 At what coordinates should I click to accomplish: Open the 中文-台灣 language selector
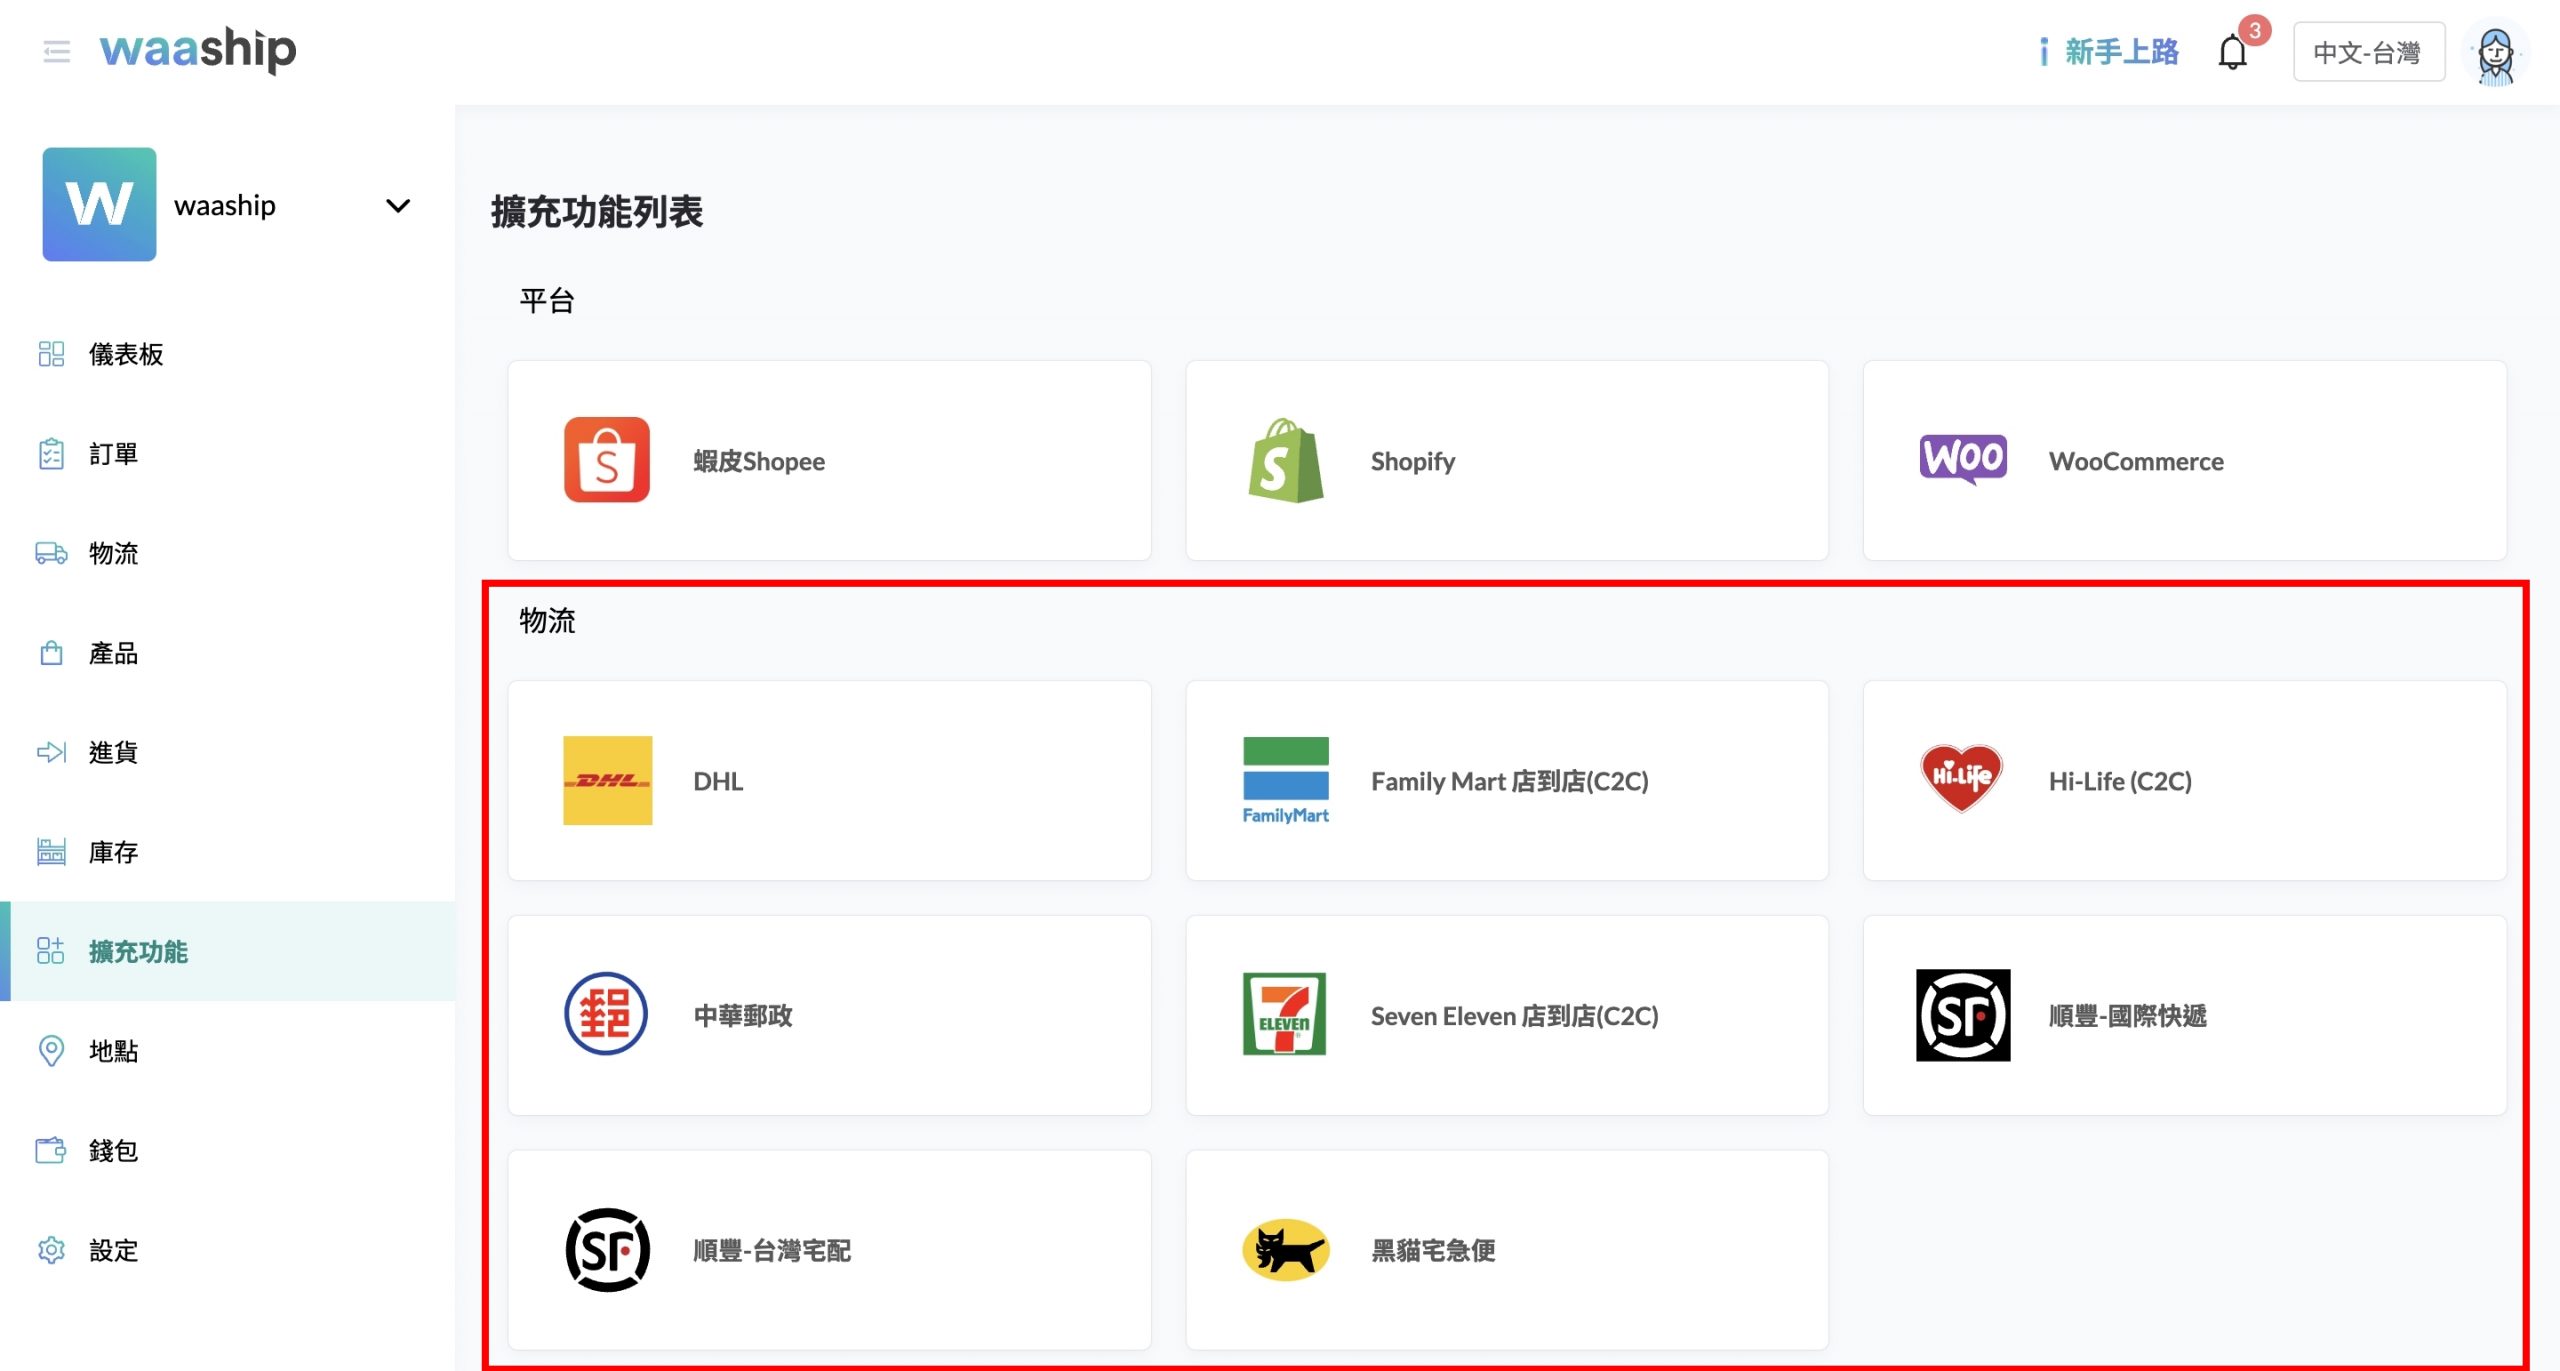click(x=2367, y=52)
